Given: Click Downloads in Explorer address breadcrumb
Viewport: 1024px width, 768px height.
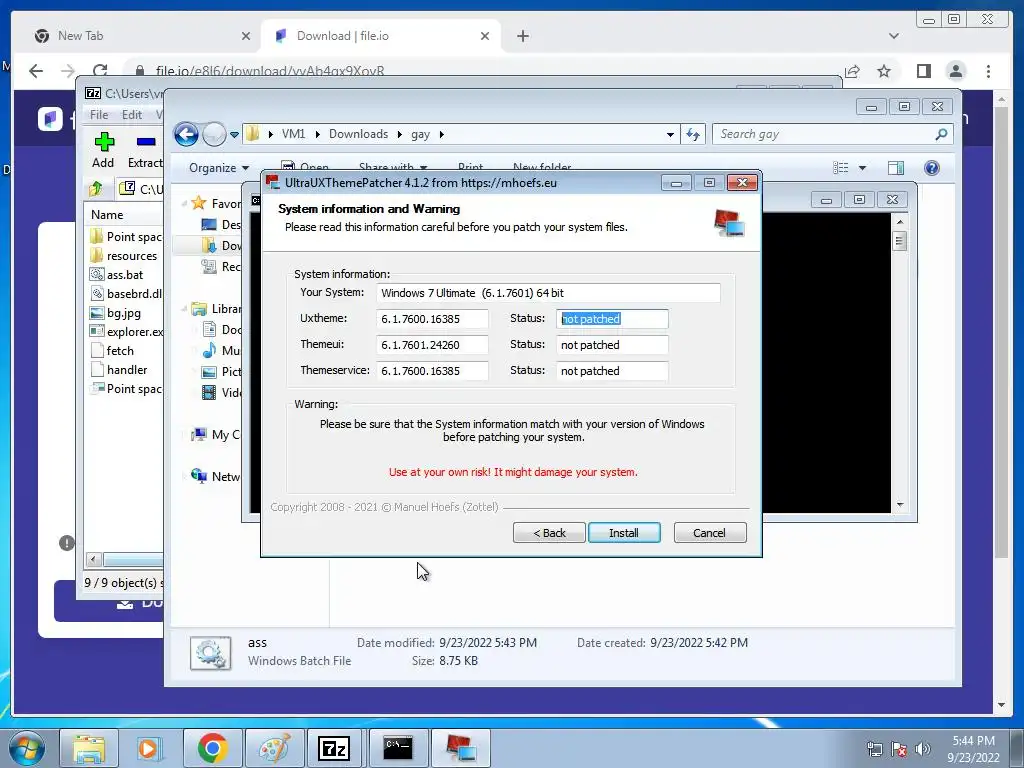Looking at the screenshot, I should (358, 134).
